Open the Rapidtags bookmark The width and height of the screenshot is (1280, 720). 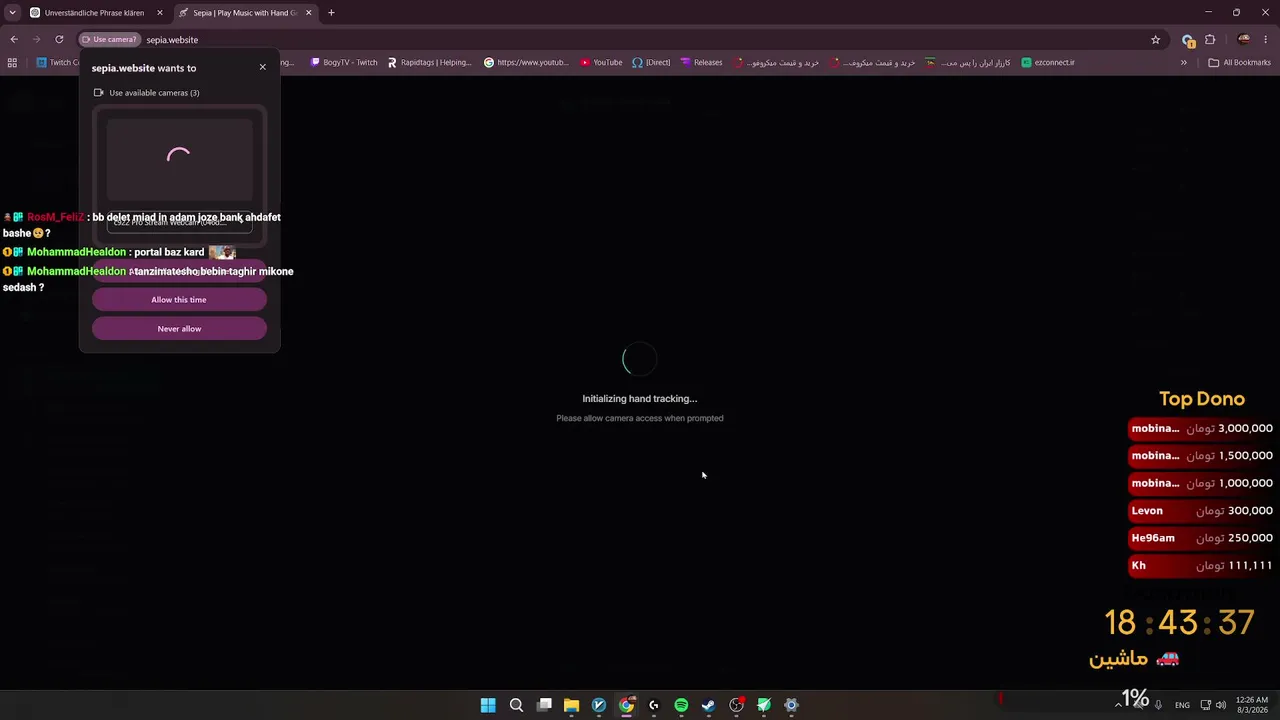[429, 62]
